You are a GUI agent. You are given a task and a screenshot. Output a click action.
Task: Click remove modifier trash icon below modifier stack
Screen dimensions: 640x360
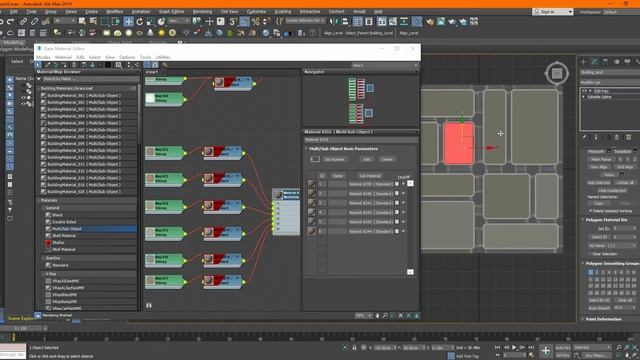pos(617,137)
